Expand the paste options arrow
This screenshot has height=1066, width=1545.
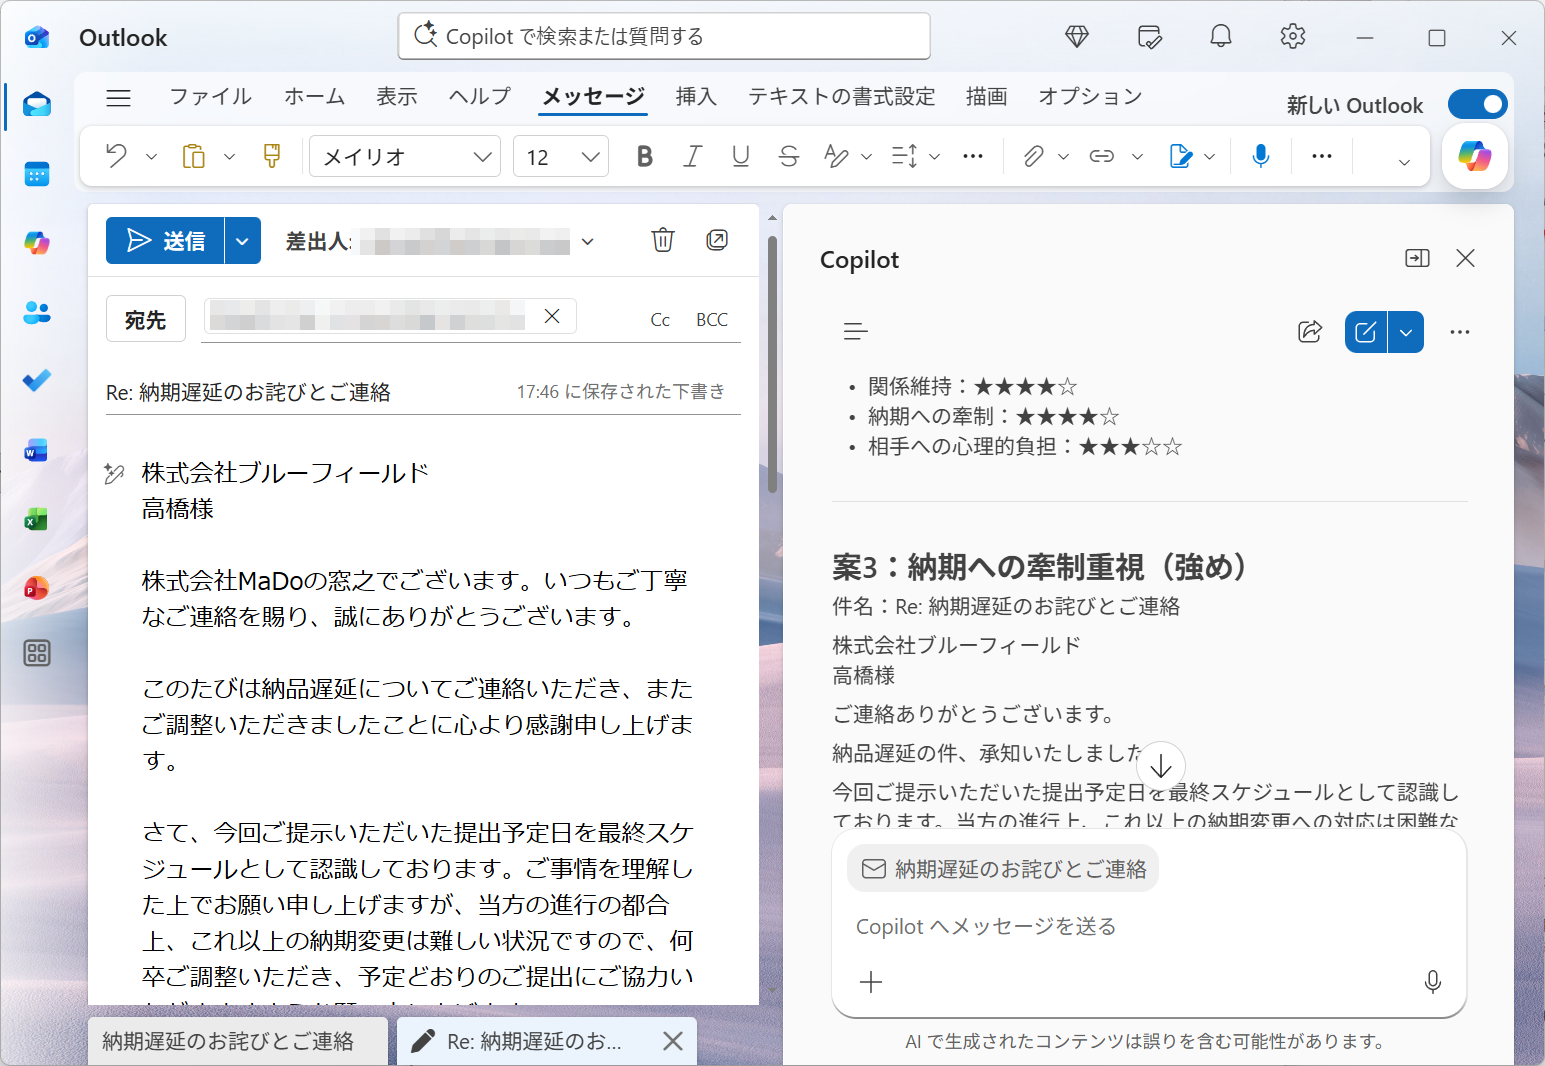(x=230, y=157)
